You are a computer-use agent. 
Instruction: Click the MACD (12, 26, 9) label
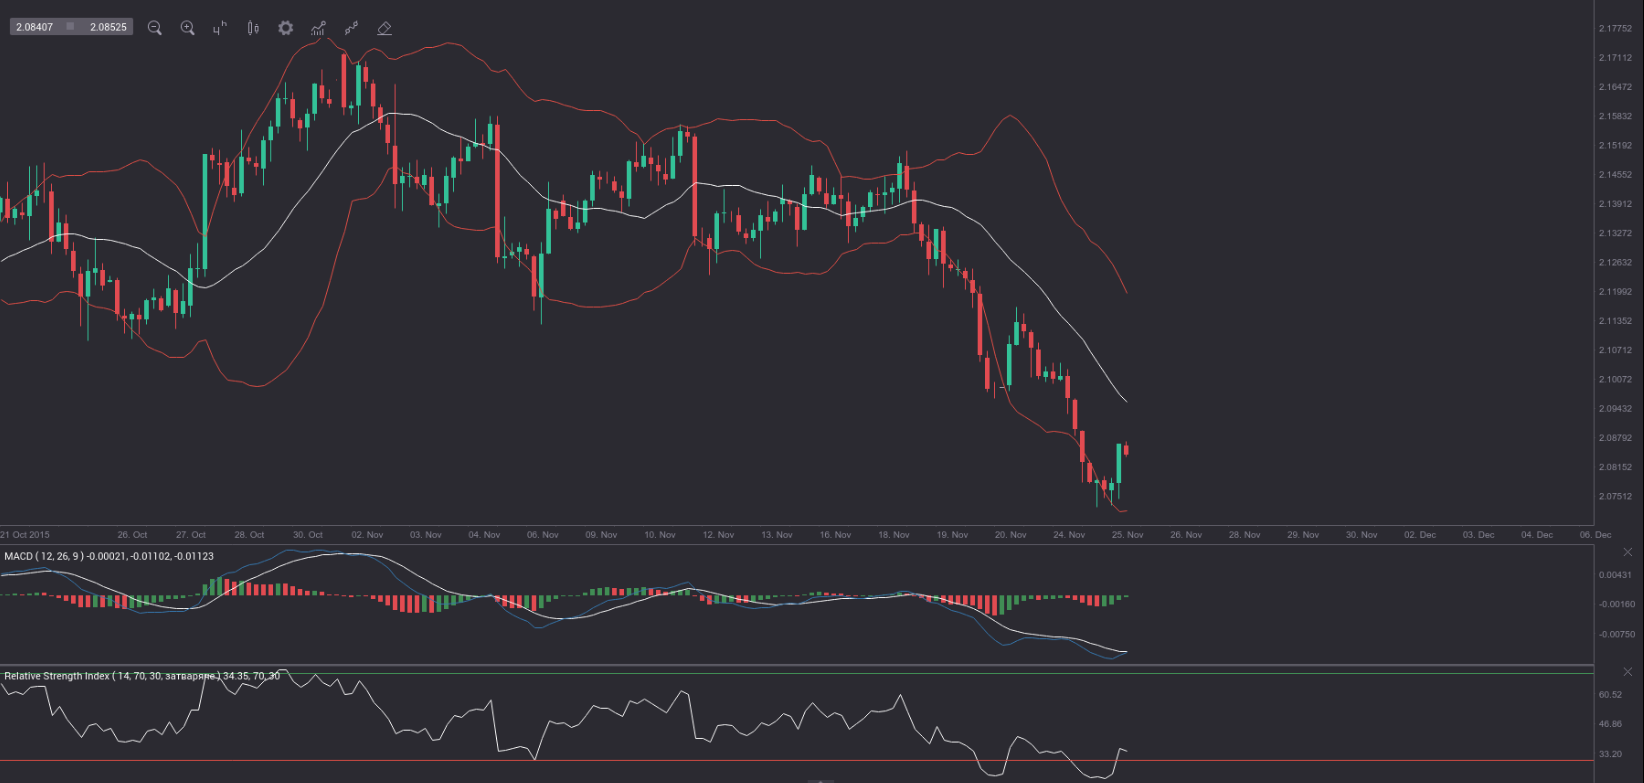click(x=108, y=556)
